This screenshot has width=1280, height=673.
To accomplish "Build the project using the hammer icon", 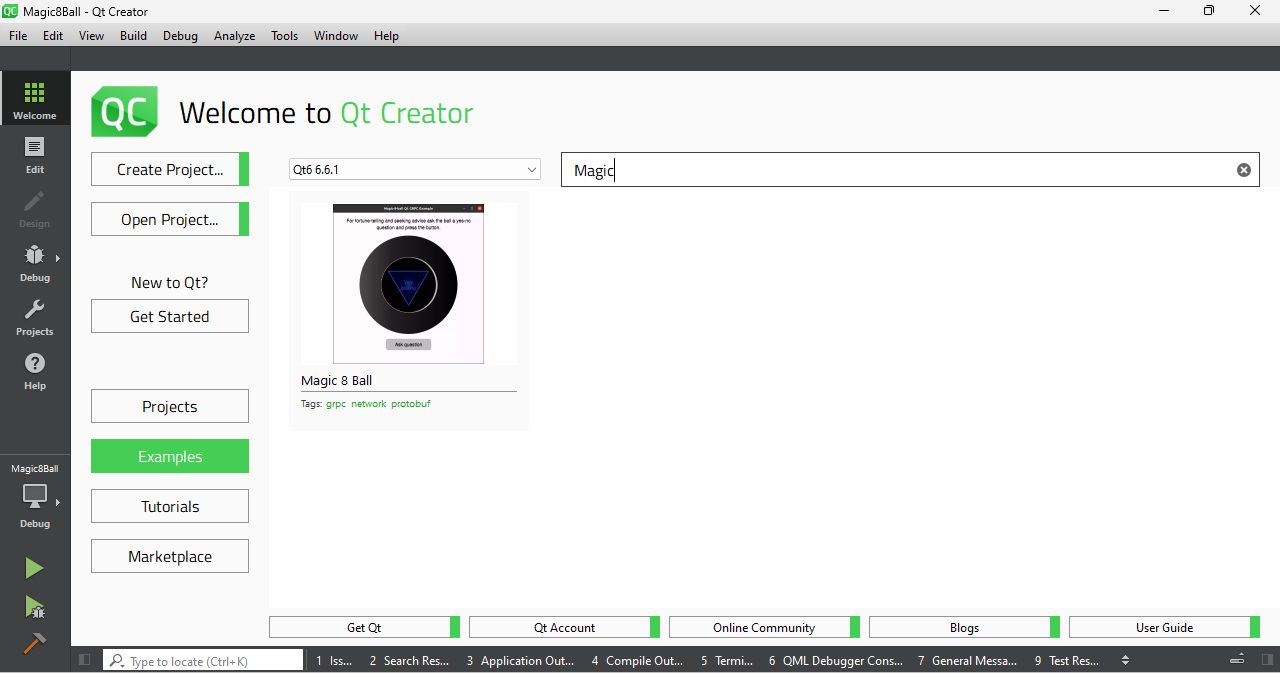I will click(x=33, y=641).
